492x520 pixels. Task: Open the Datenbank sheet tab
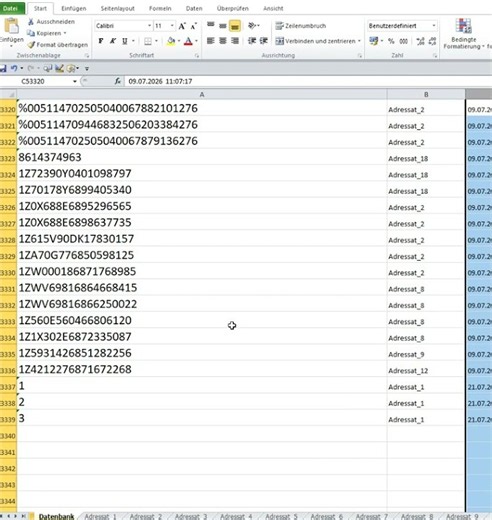point(56,517)
